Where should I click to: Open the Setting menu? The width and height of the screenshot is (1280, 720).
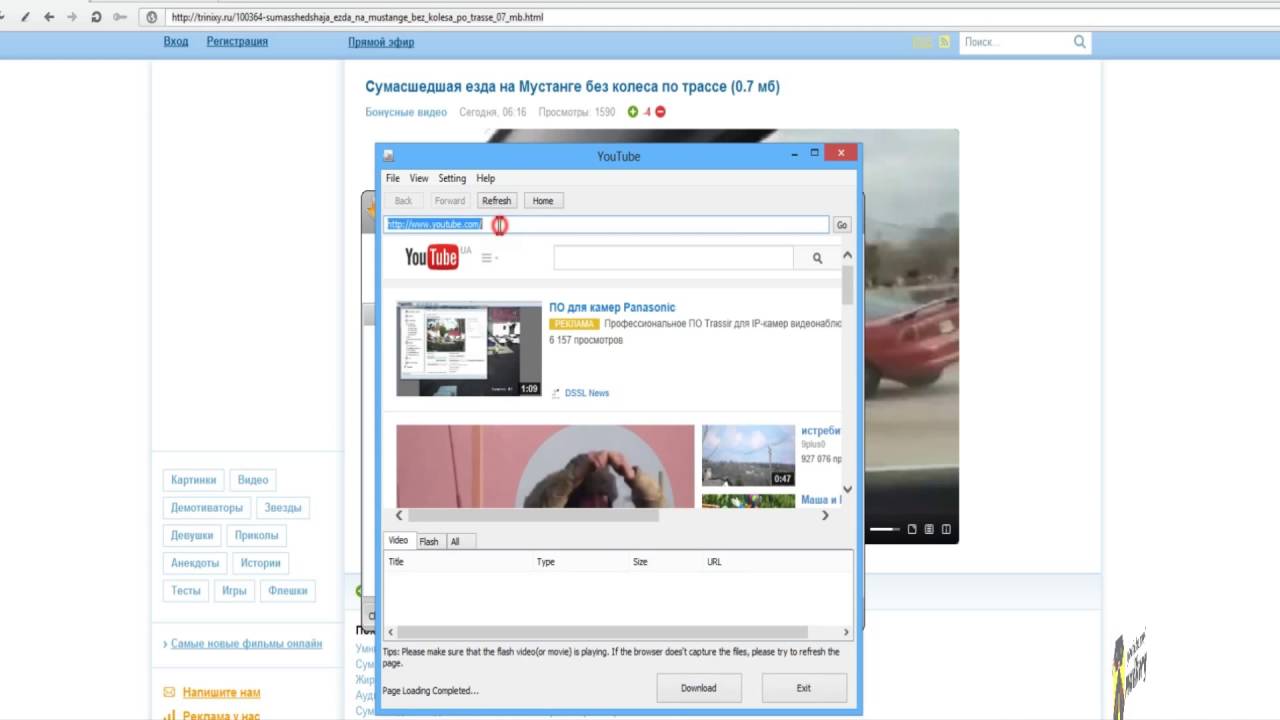(x=452, y=178)
